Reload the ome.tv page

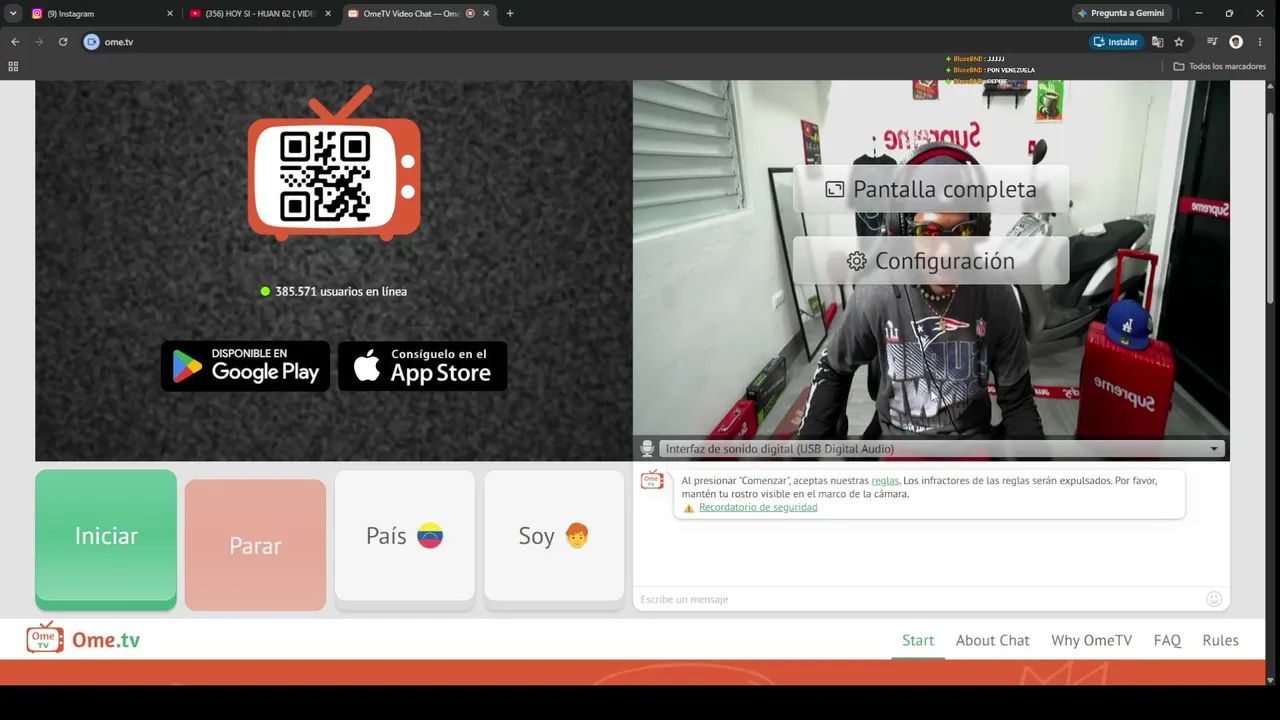click(63, 42)
